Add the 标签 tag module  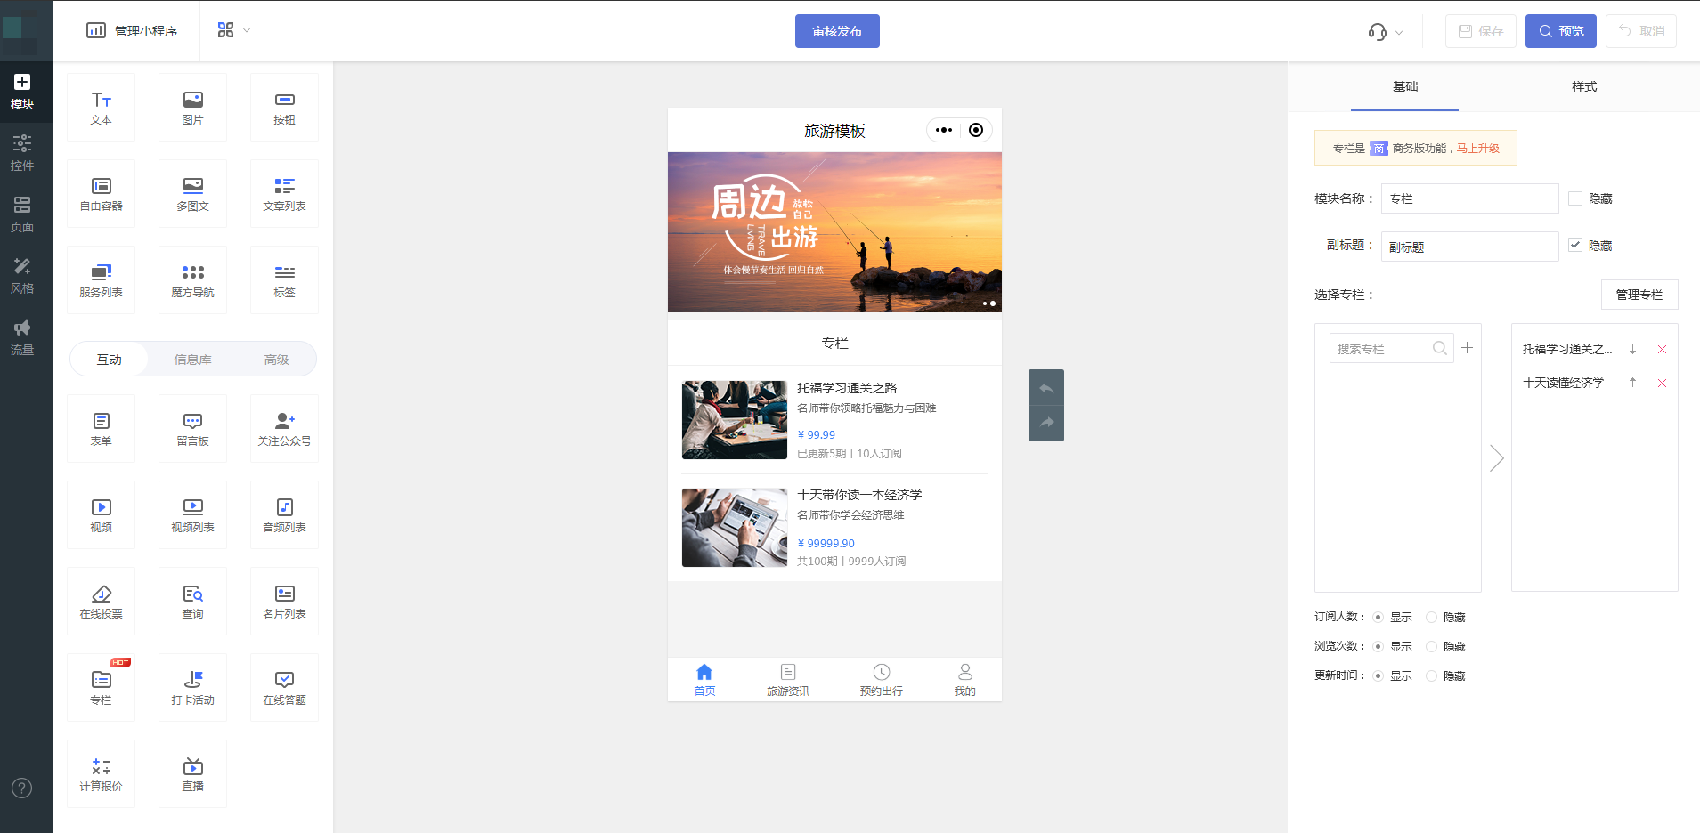pos(284,280)
